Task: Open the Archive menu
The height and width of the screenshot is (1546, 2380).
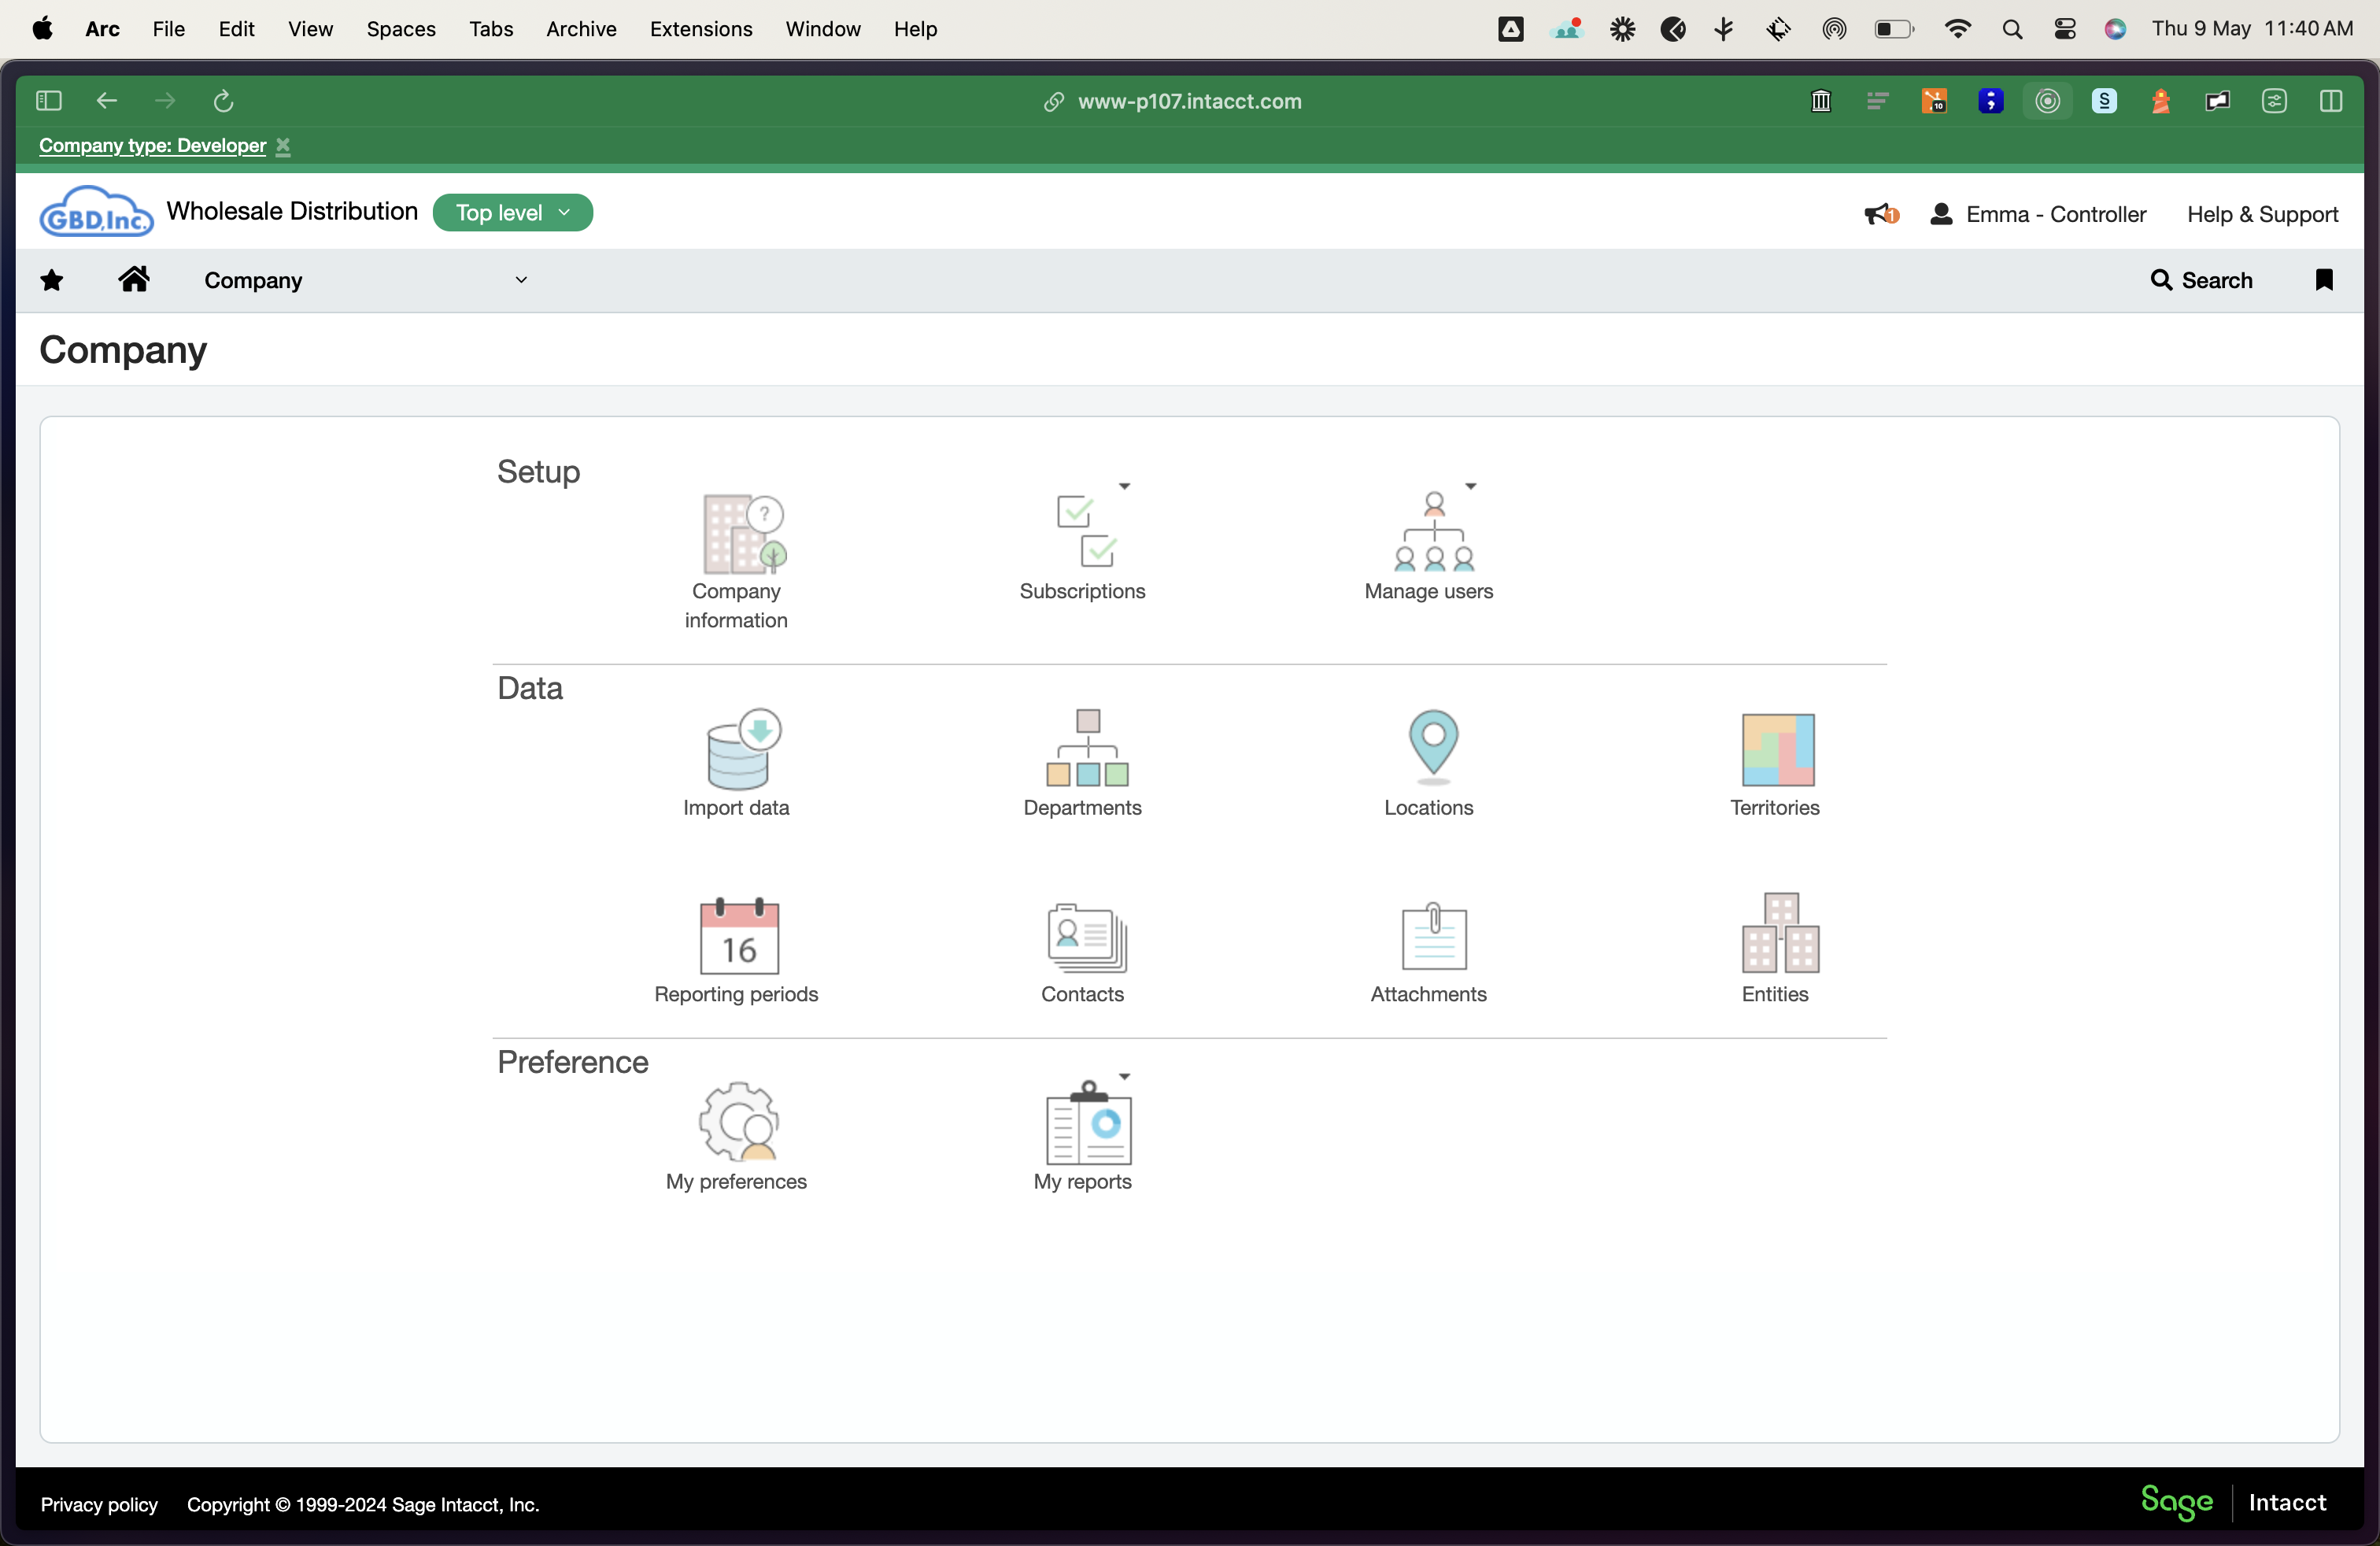Action: point(581,29)
